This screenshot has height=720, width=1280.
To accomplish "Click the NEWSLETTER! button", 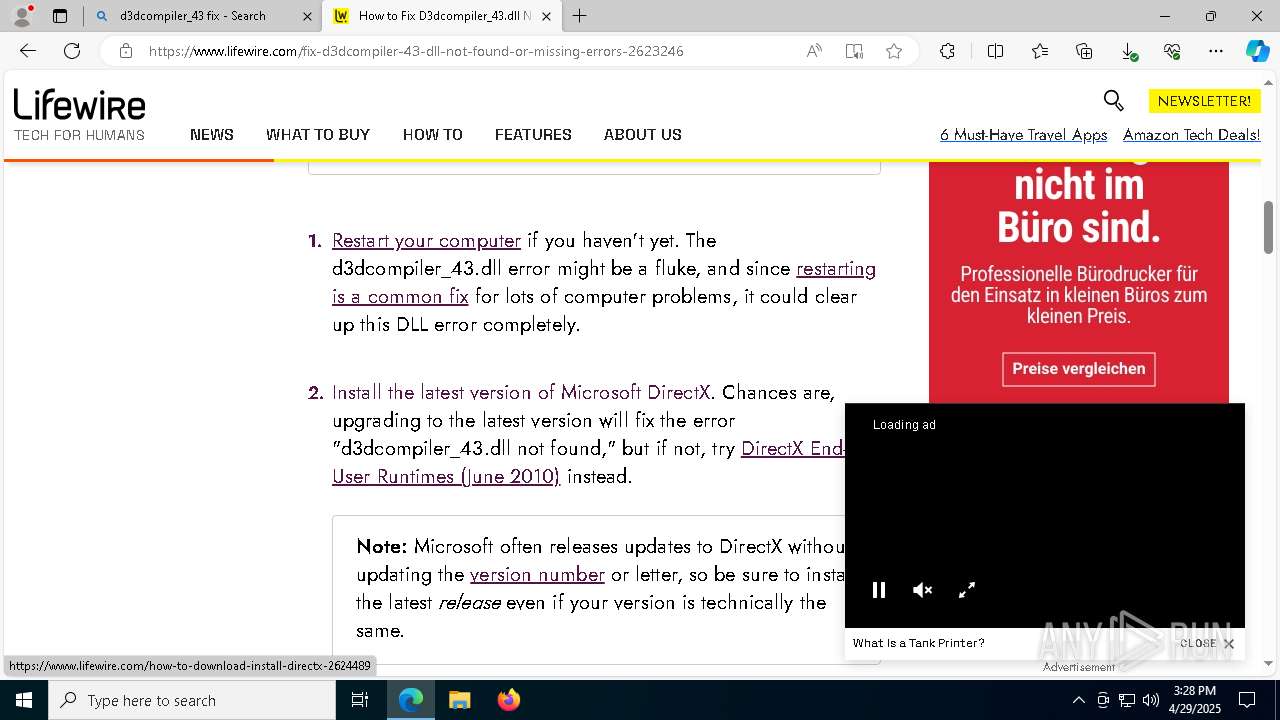I will [x=1204, y=101].
